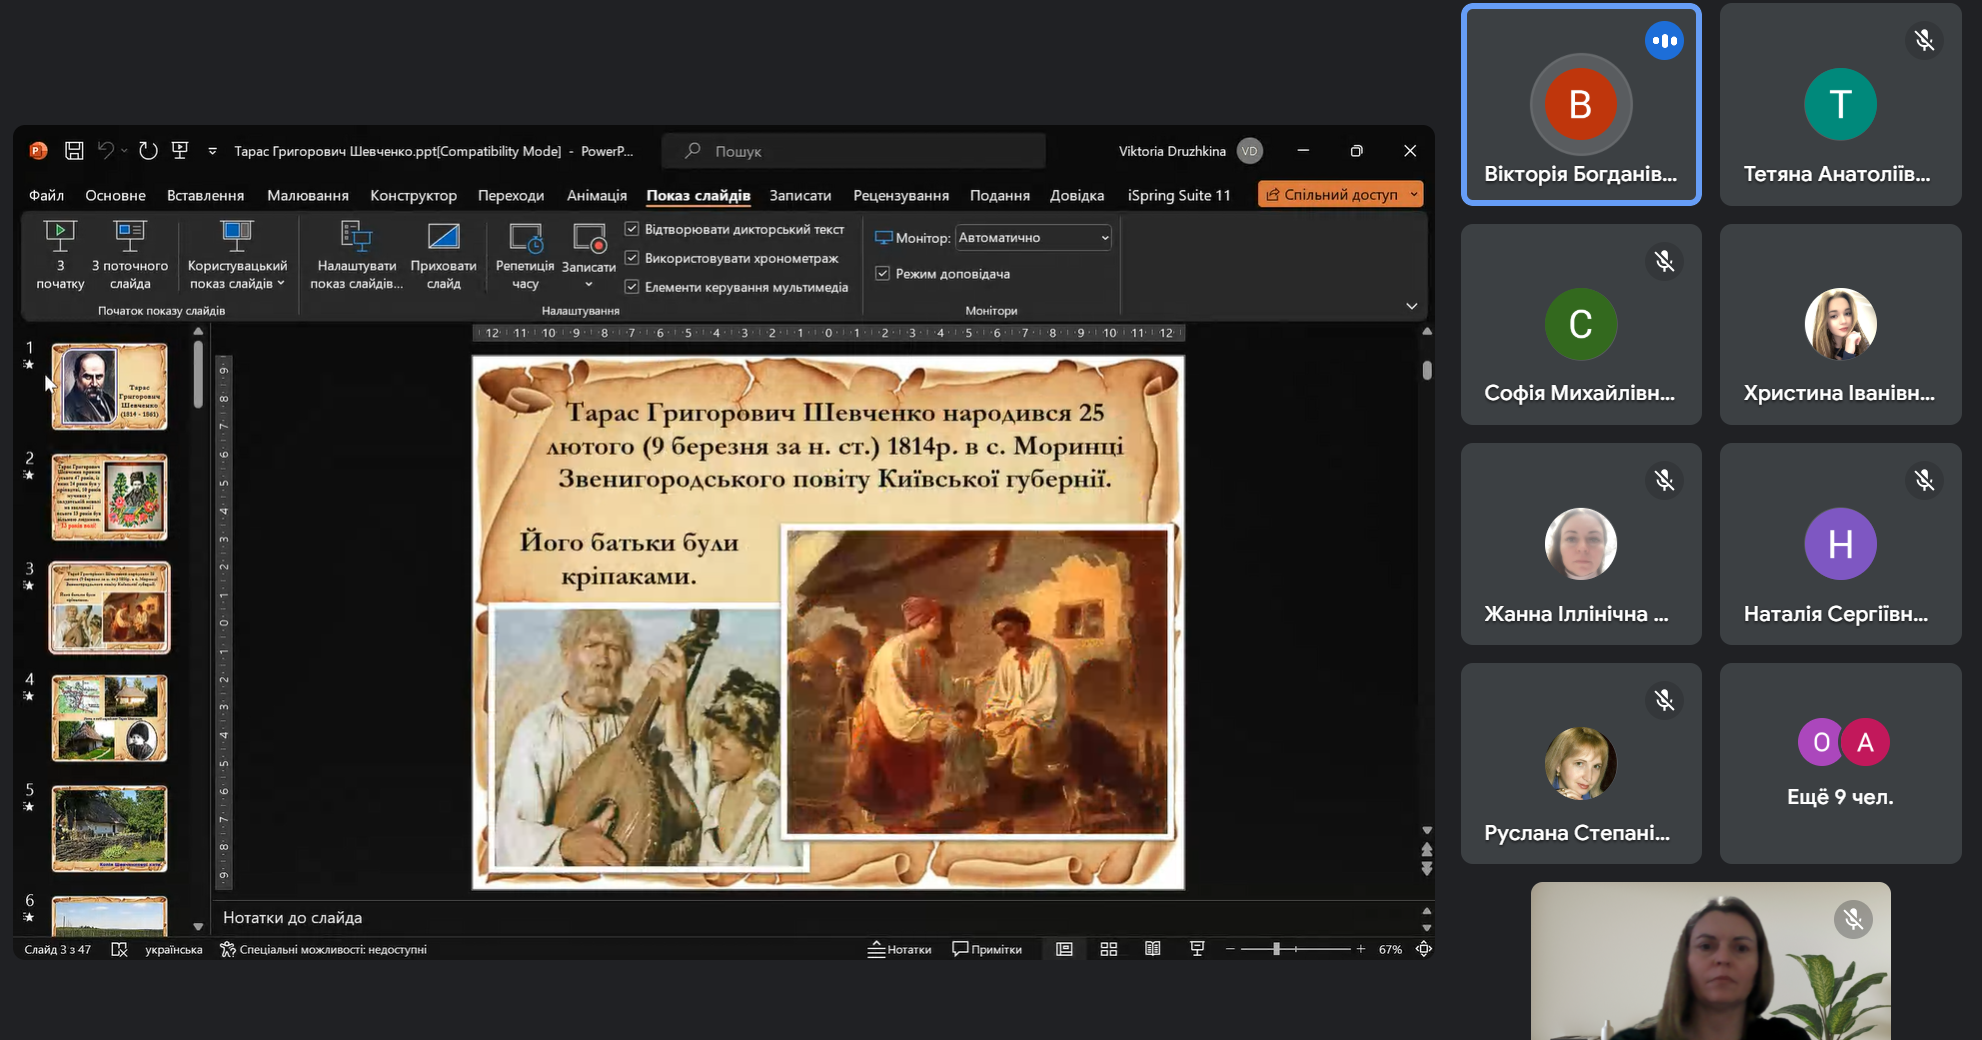Click the Пошук search field
Screen dimensions: 1982x1040
(x=854, y=151)
